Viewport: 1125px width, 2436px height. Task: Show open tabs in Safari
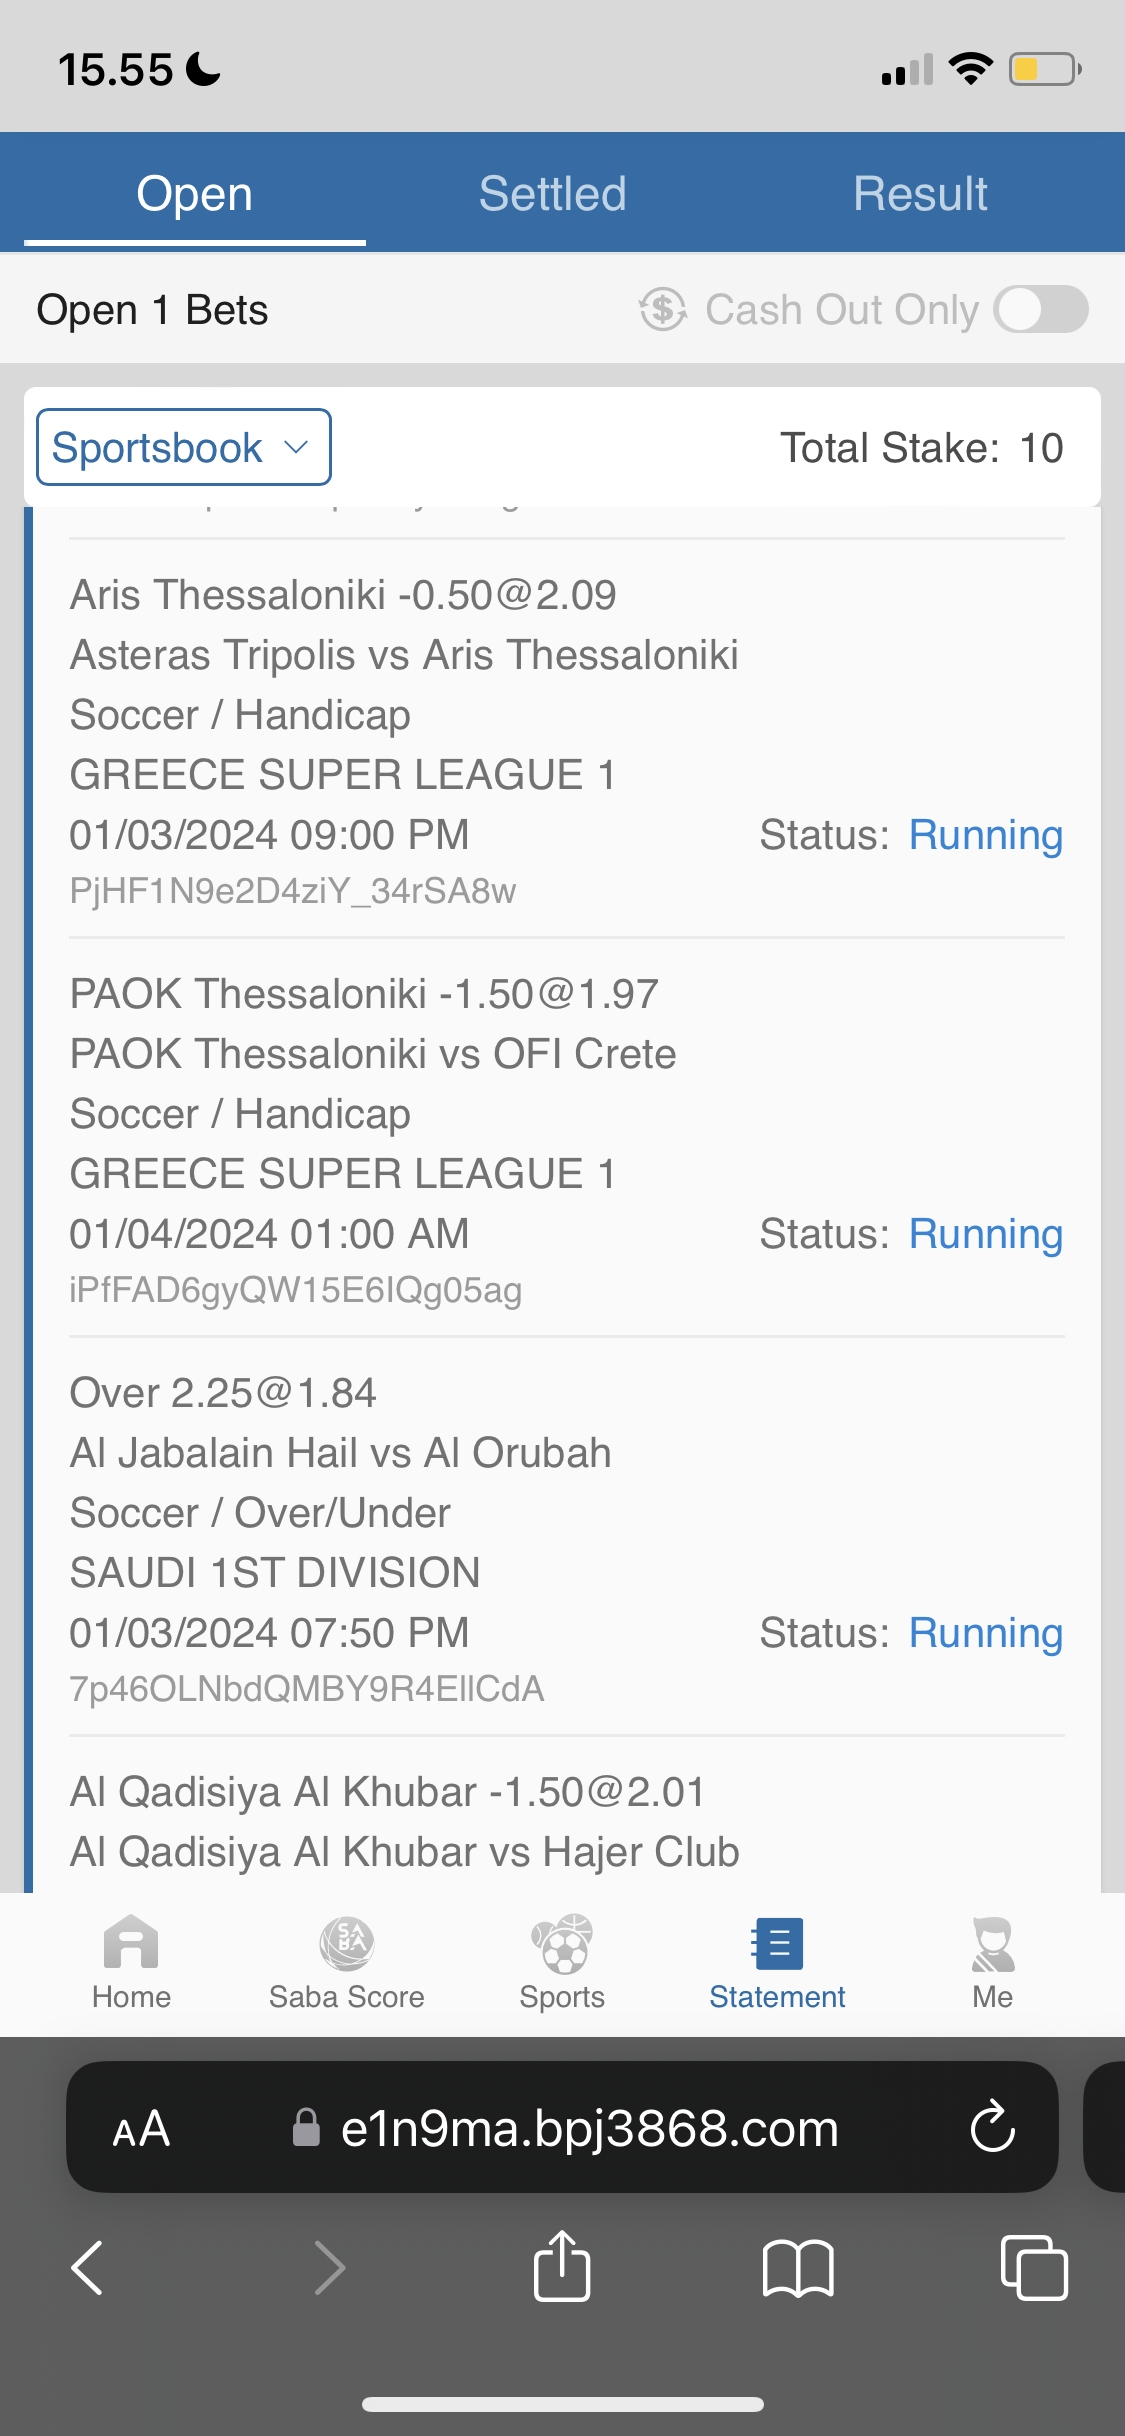click(1034, 2267)
